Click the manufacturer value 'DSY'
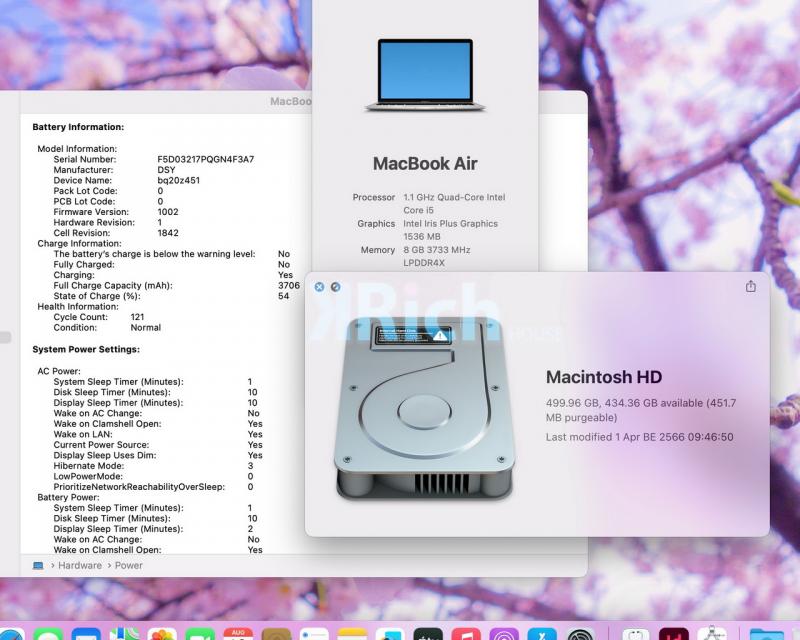Viewport: 800px width, 640px height. [x=166, y=170]
